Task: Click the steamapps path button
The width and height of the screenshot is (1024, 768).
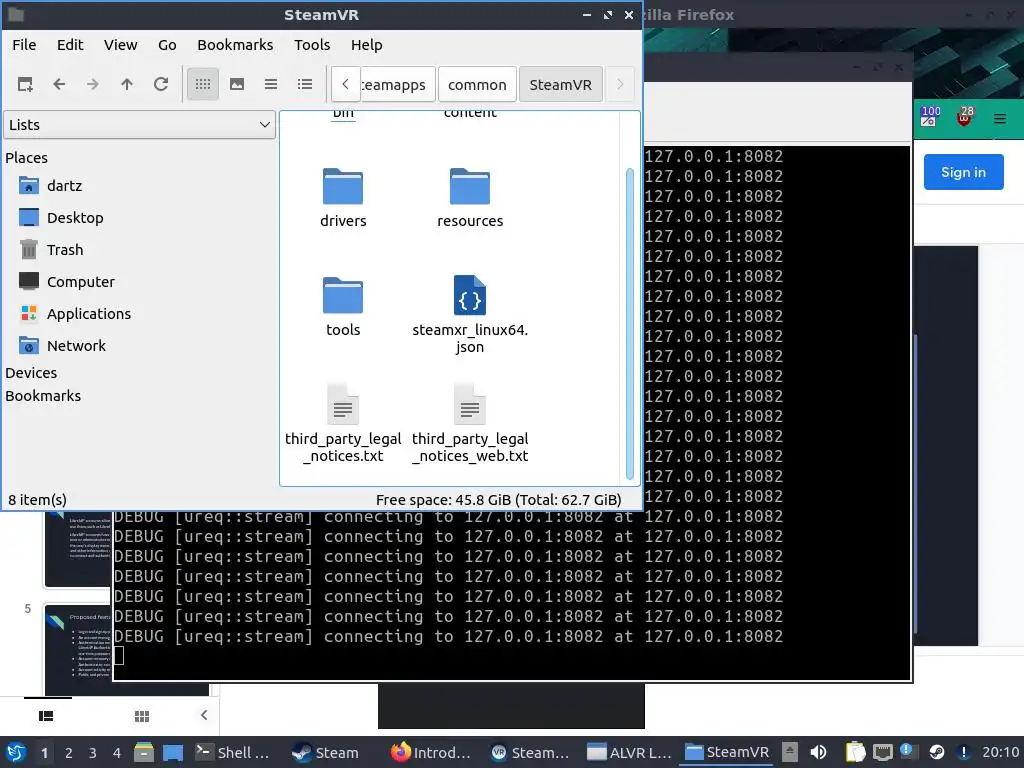Action: (x=398, y=84)
